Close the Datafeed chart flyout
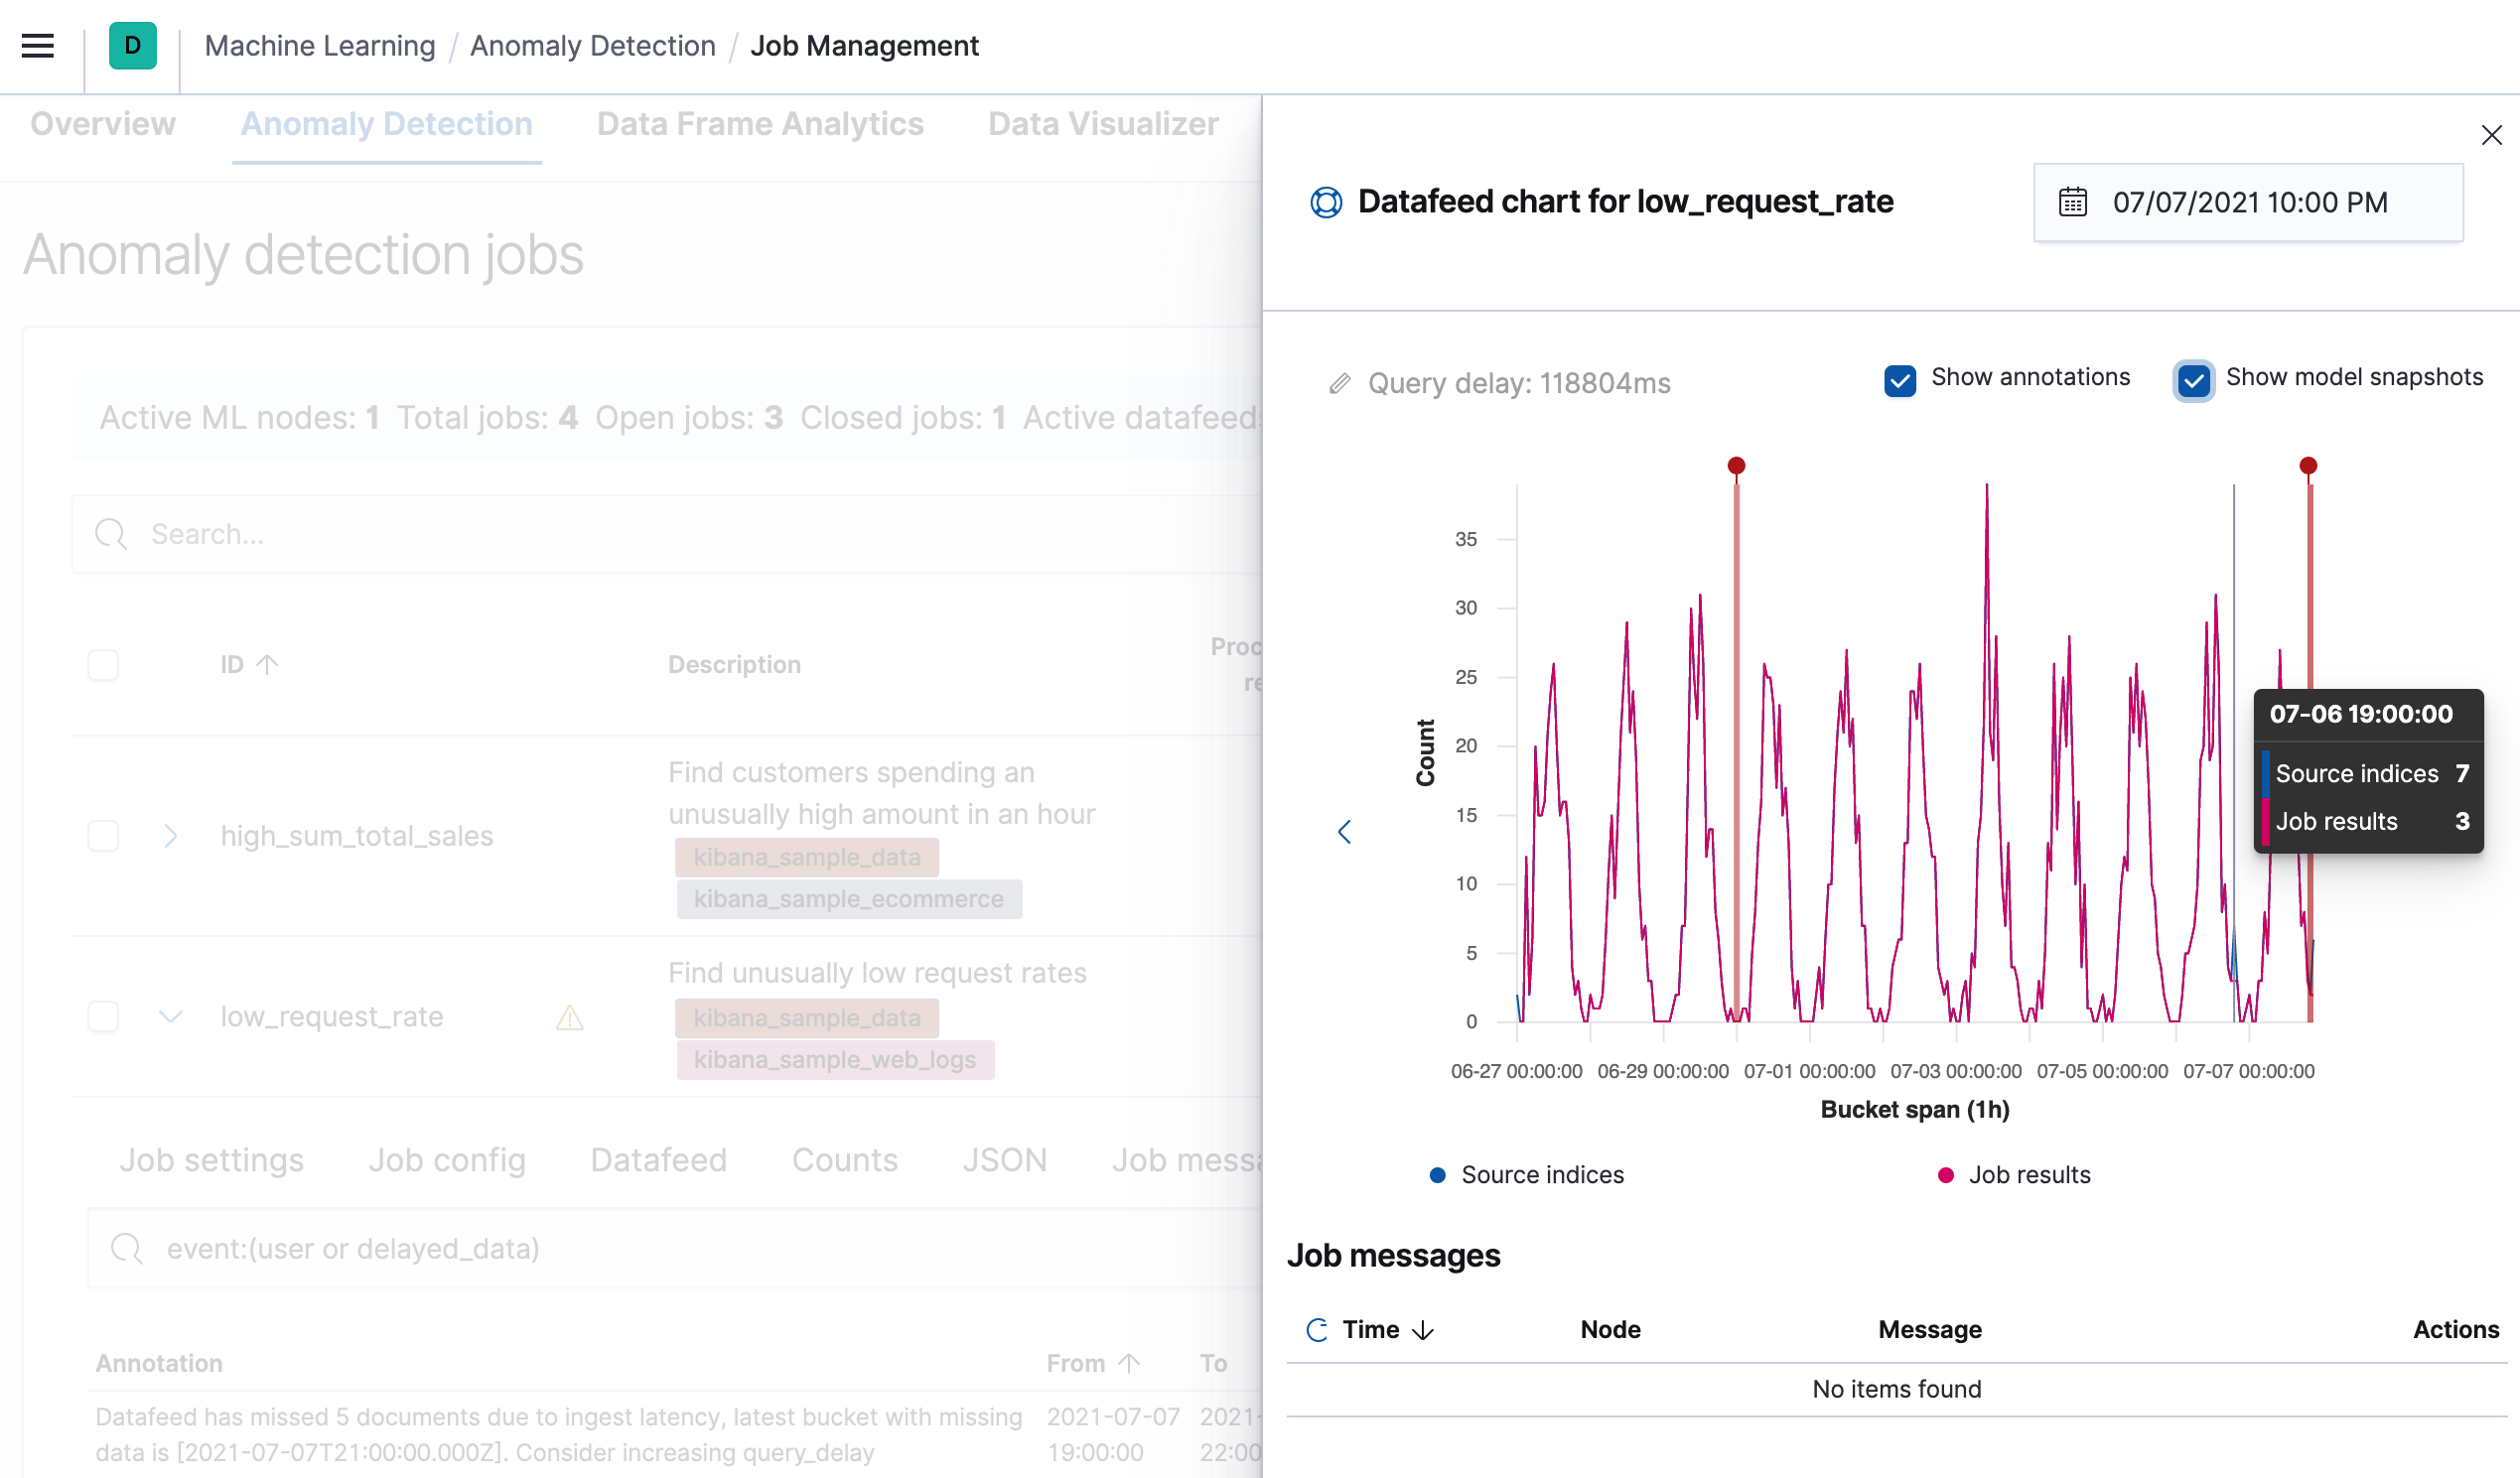 tap(2490, 135)
